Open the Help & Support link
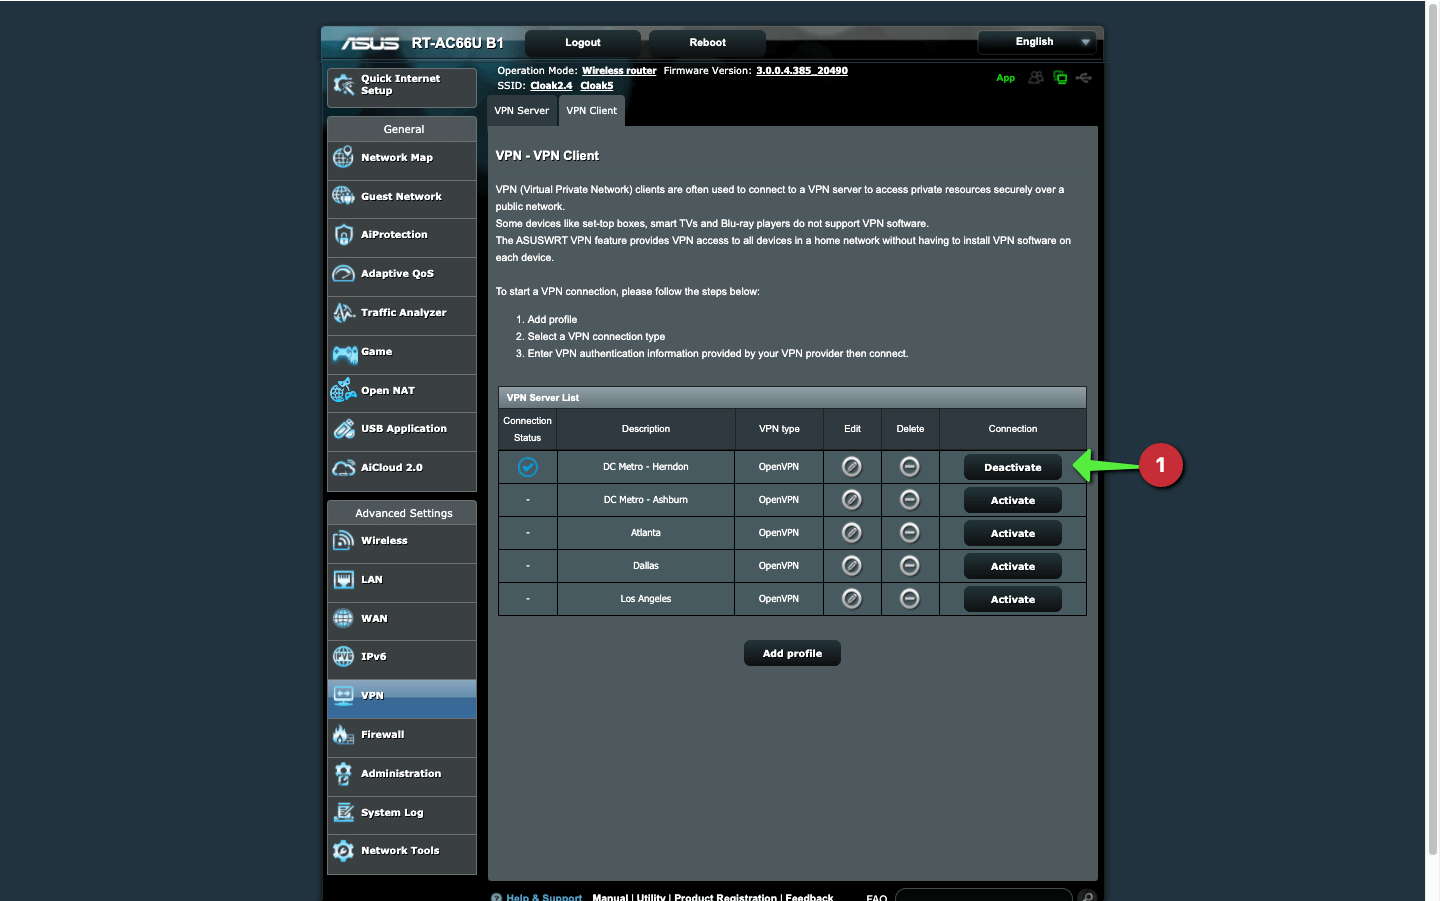The image size is (1440, 901). pyautogui.click(x=544, y=897)
